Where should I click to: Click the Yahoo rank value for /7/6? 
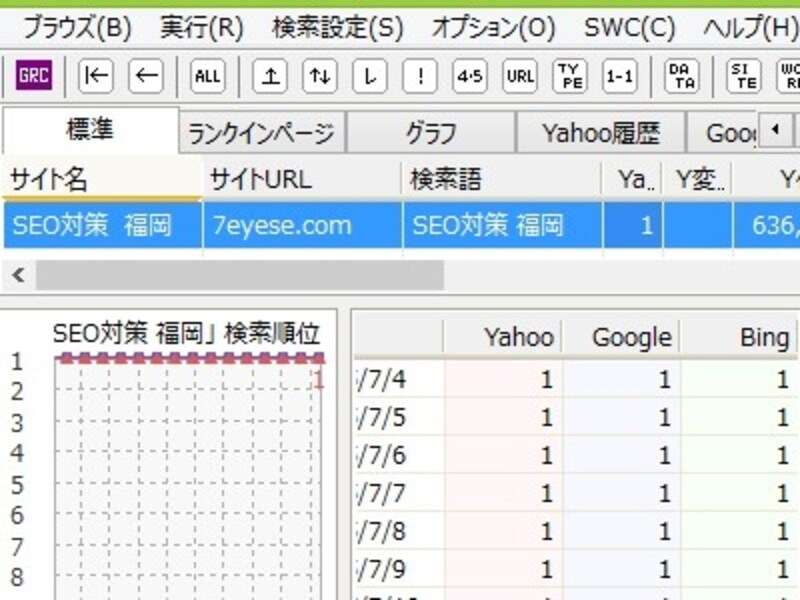[546, 456]
